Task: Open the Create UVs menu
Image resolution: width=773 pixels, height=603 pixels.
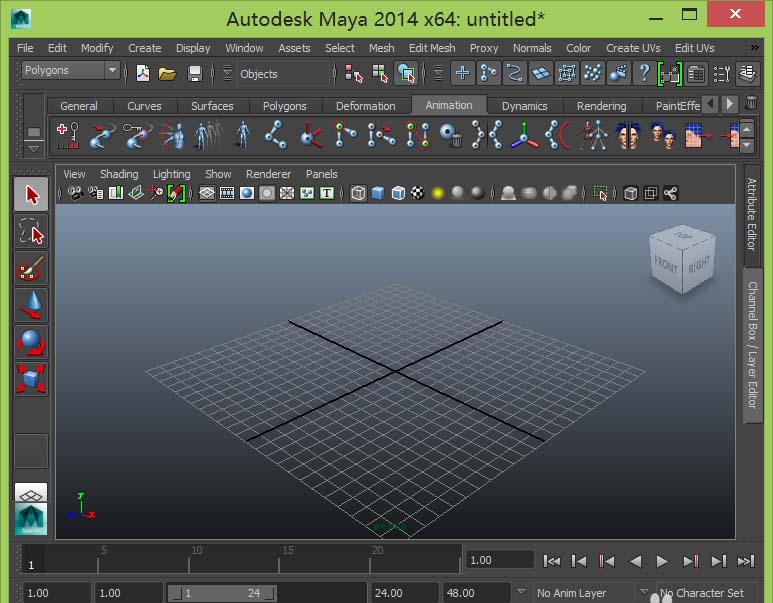Action: point(633,48)
